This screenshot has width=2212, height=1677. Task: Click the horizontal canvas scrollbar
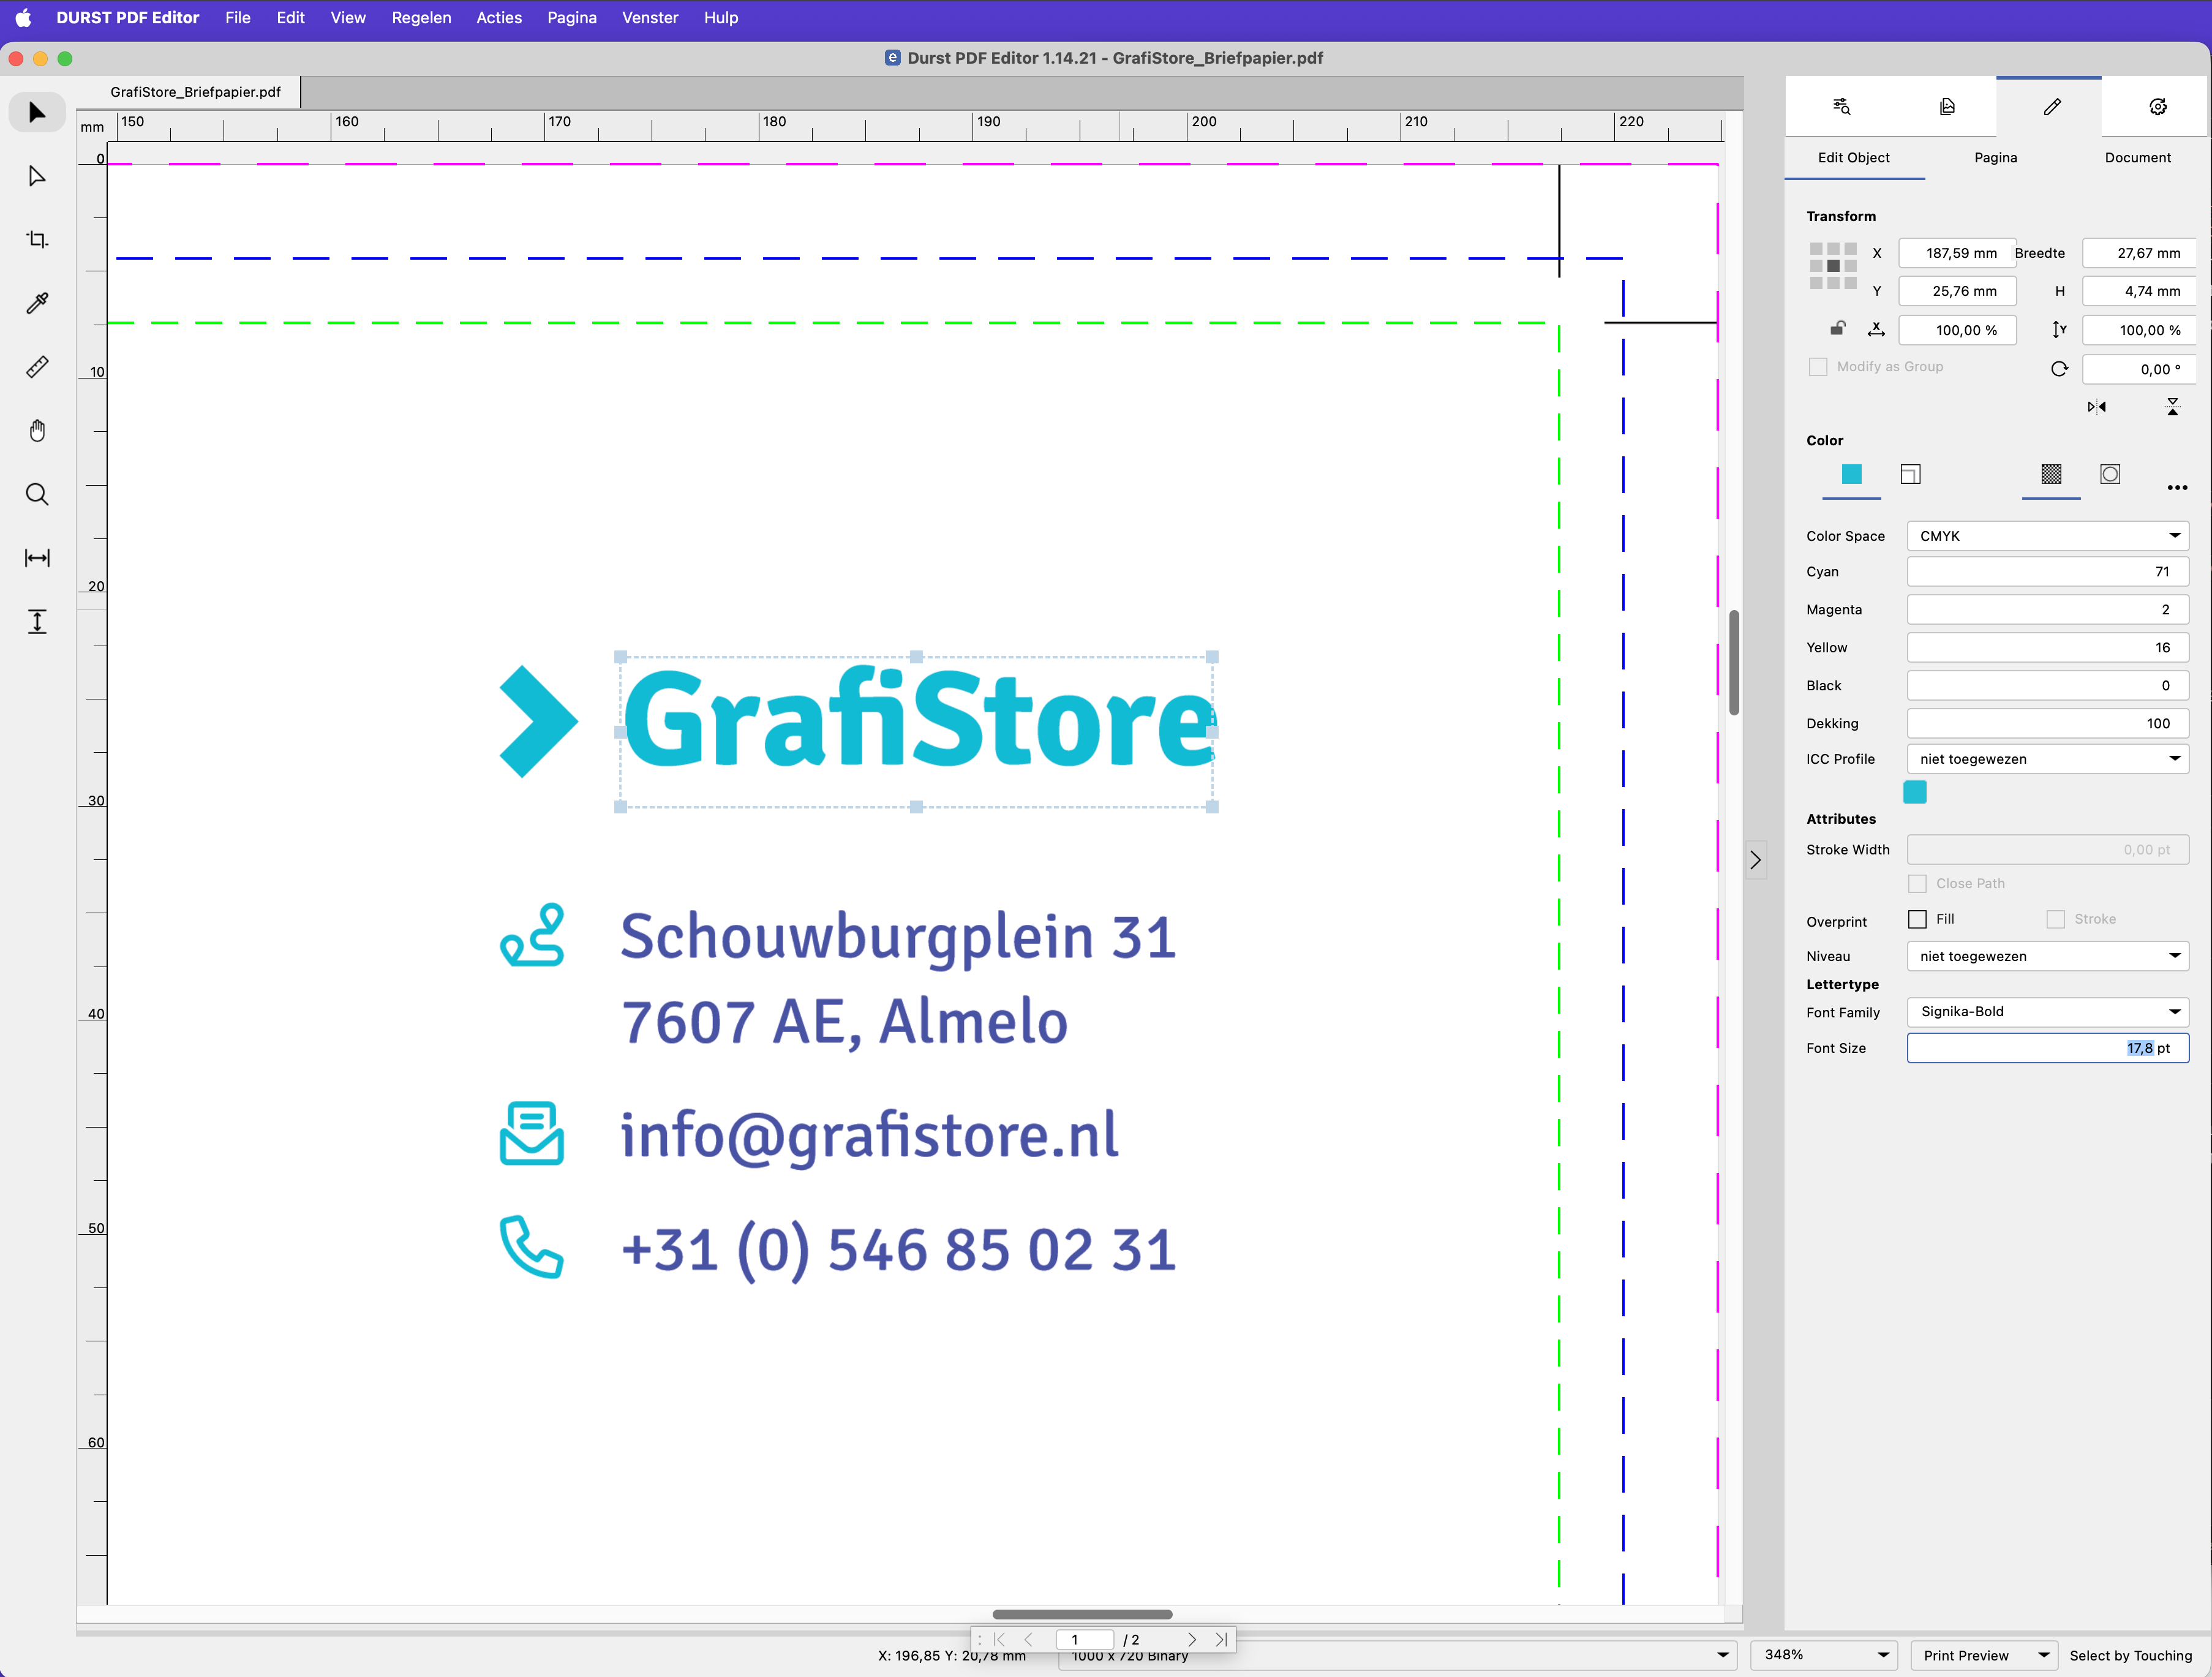(x=1082, y=1614)
